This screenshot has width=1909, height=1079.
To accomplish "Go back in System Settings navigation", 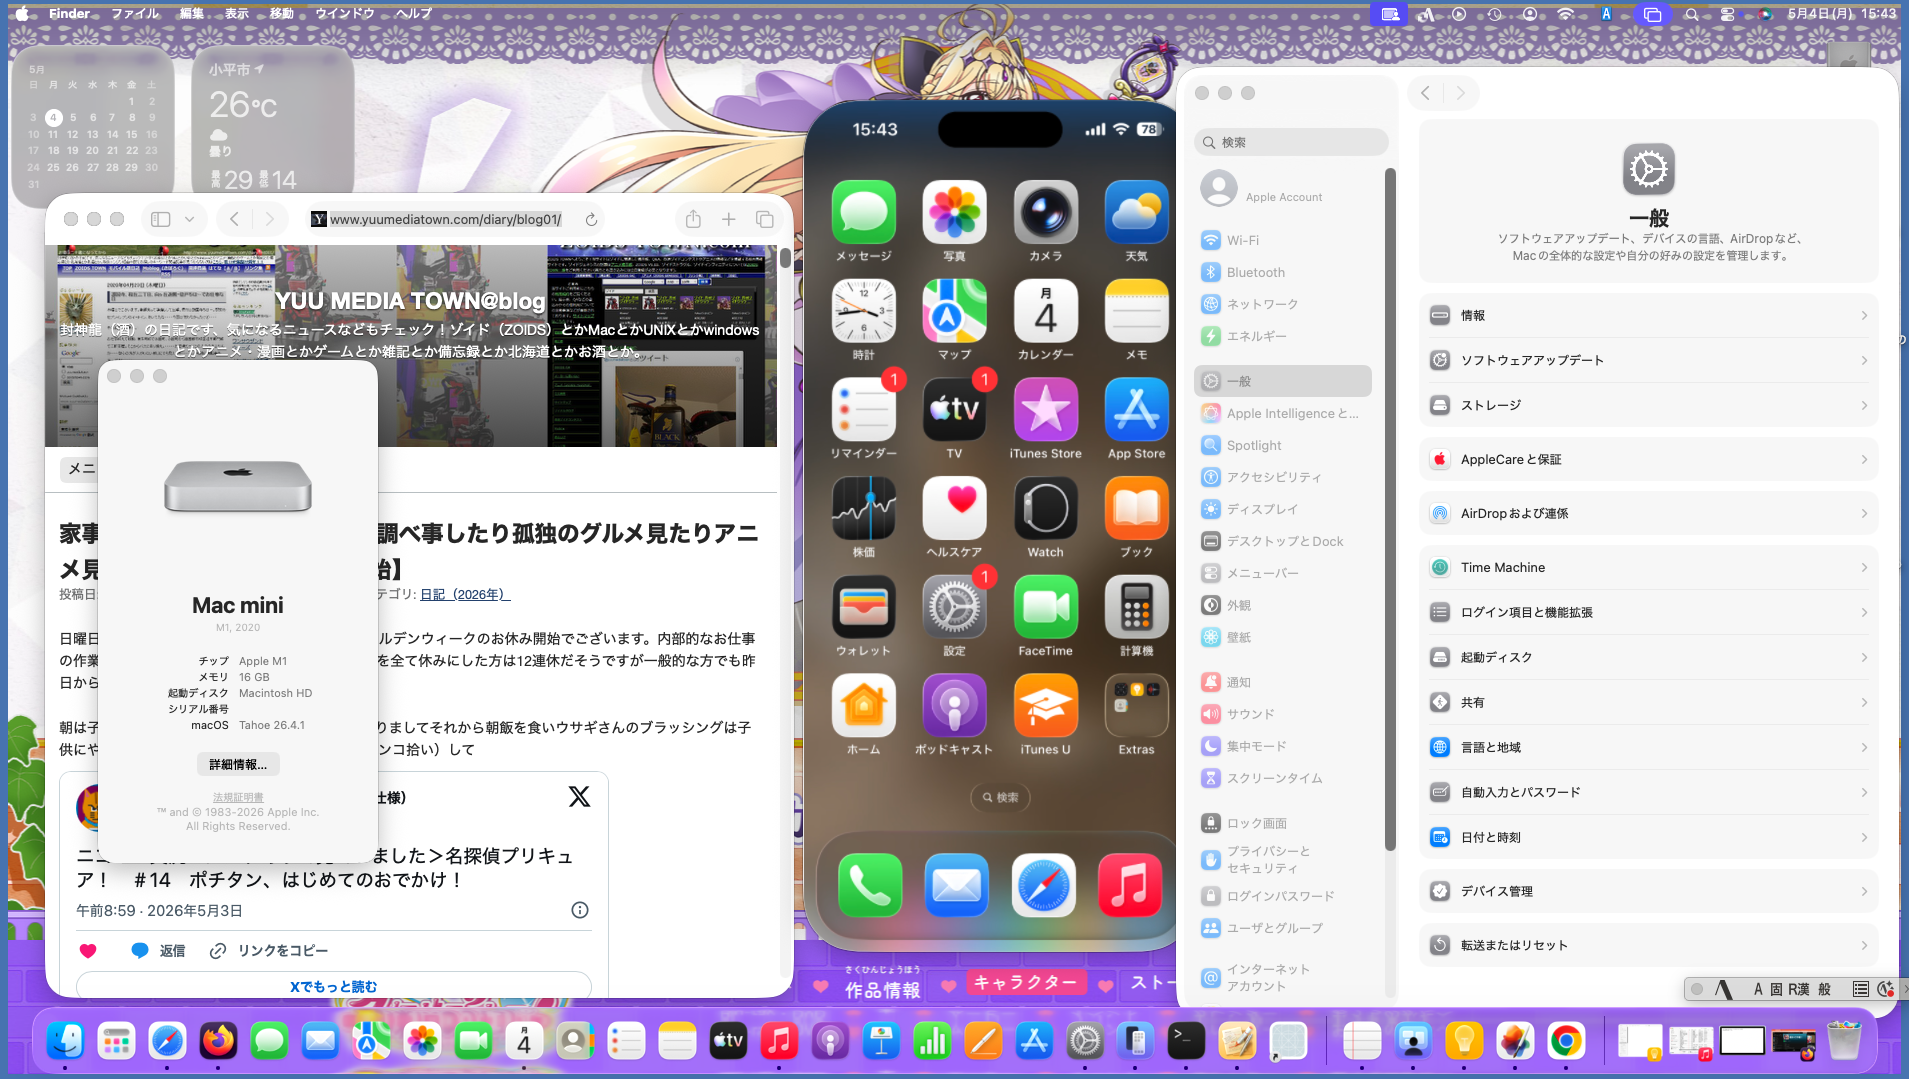I will [1426, 93].
